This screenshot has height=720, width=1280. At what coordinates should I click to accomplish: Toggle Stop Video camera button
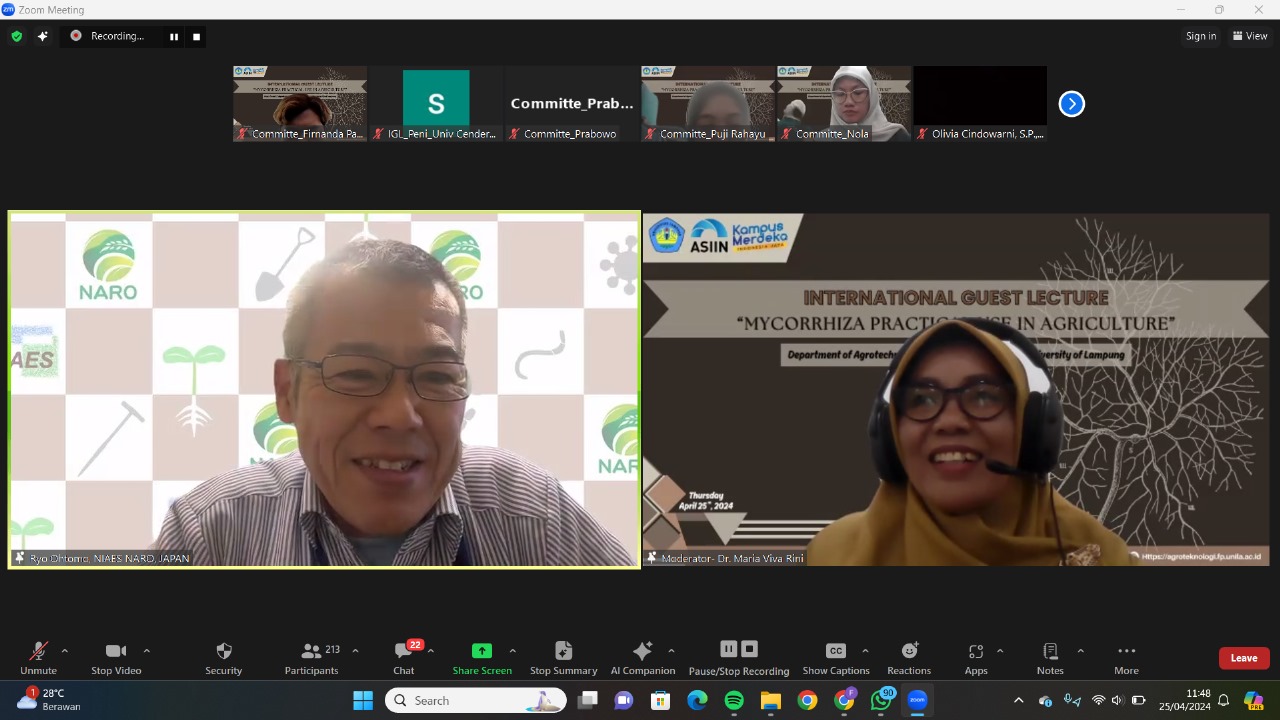tap(116, 652)
